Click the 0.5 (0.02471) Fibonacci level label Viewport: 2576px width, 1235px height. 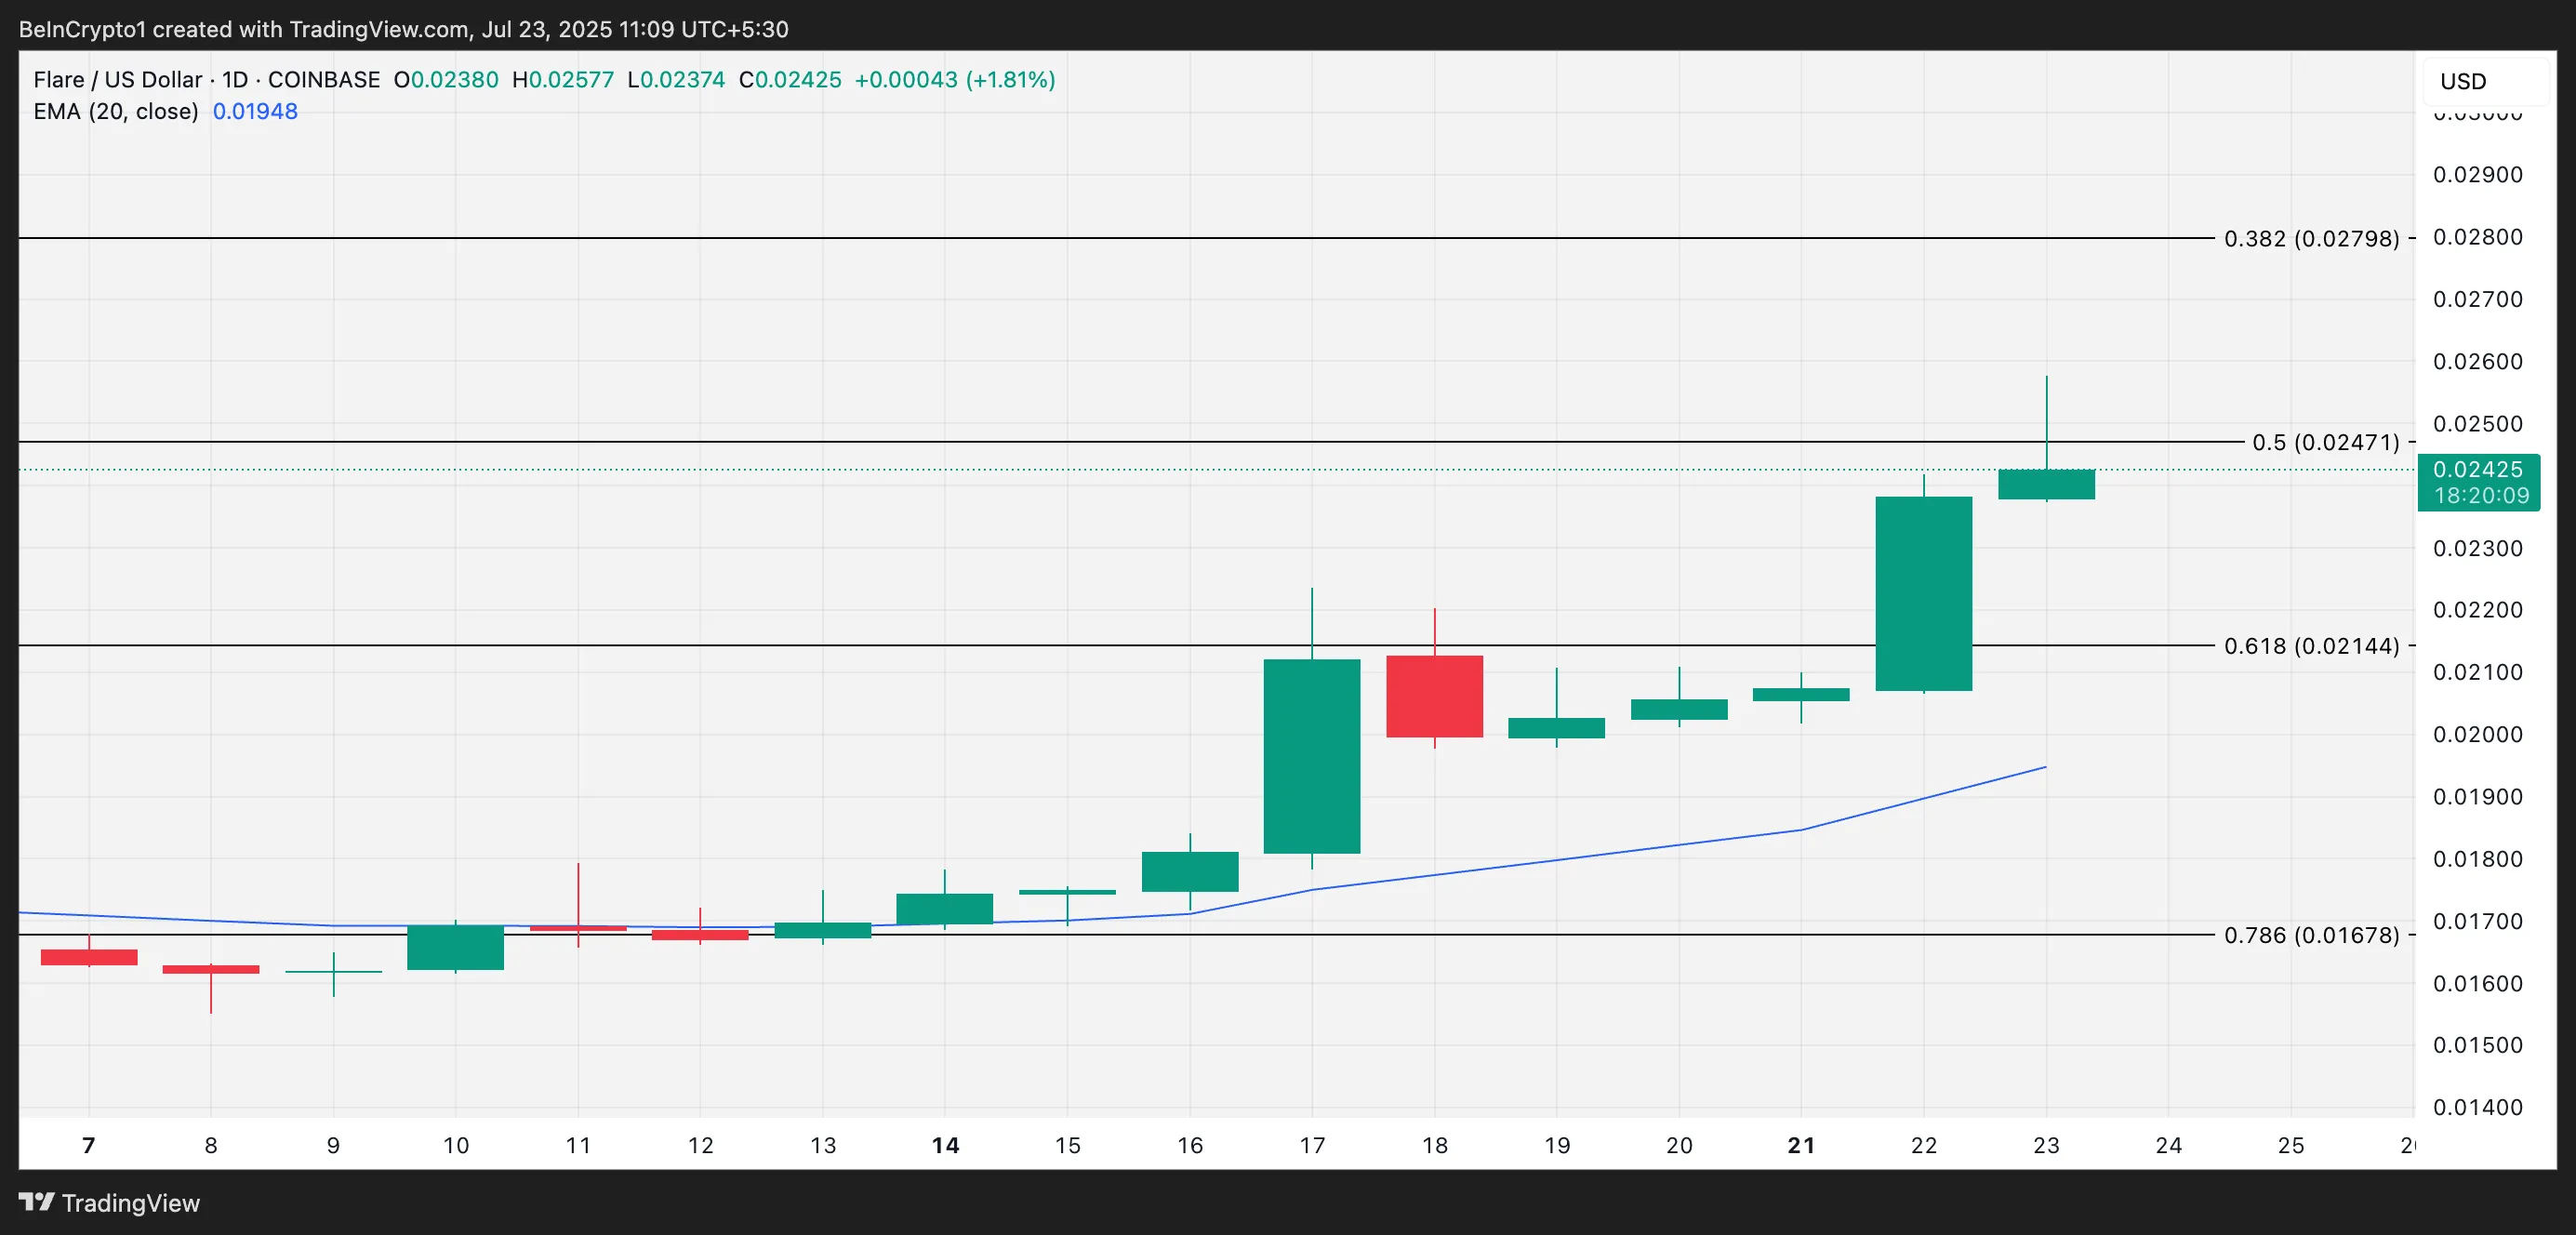point(2325,442)
